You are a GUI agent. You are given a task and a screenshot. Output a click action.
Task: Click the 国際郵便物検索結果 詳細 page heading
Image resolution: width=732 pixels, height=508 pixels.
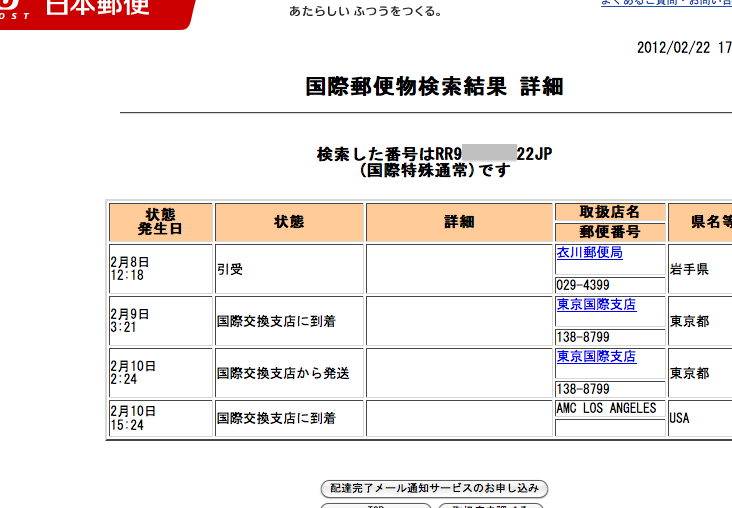(x=434, y=87)
